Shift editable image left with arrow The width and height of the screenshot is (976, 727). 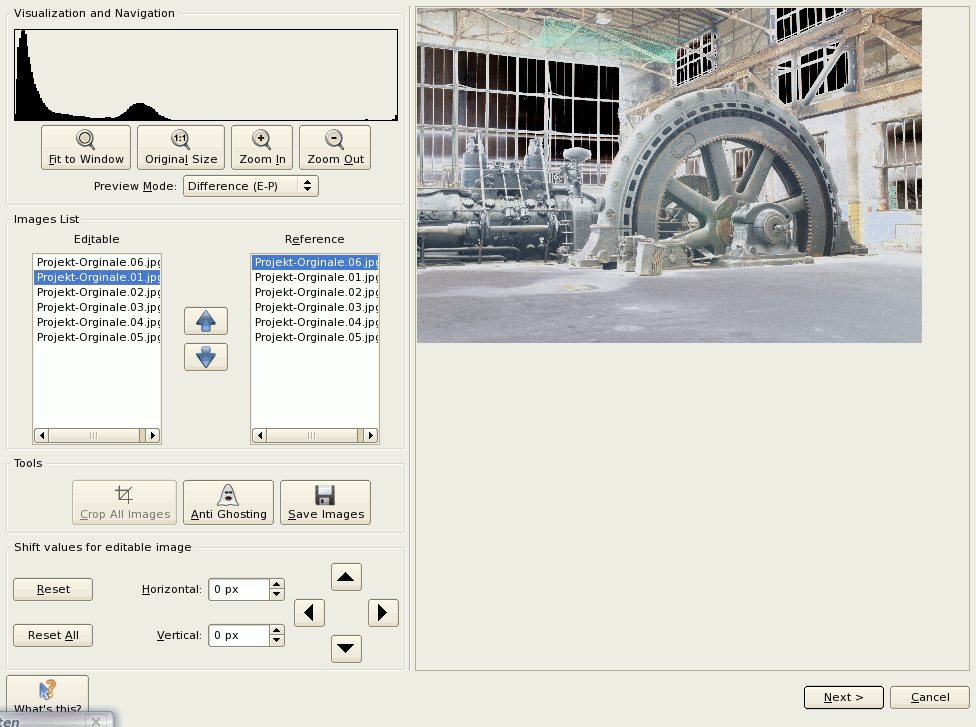(x=309, y=613)
